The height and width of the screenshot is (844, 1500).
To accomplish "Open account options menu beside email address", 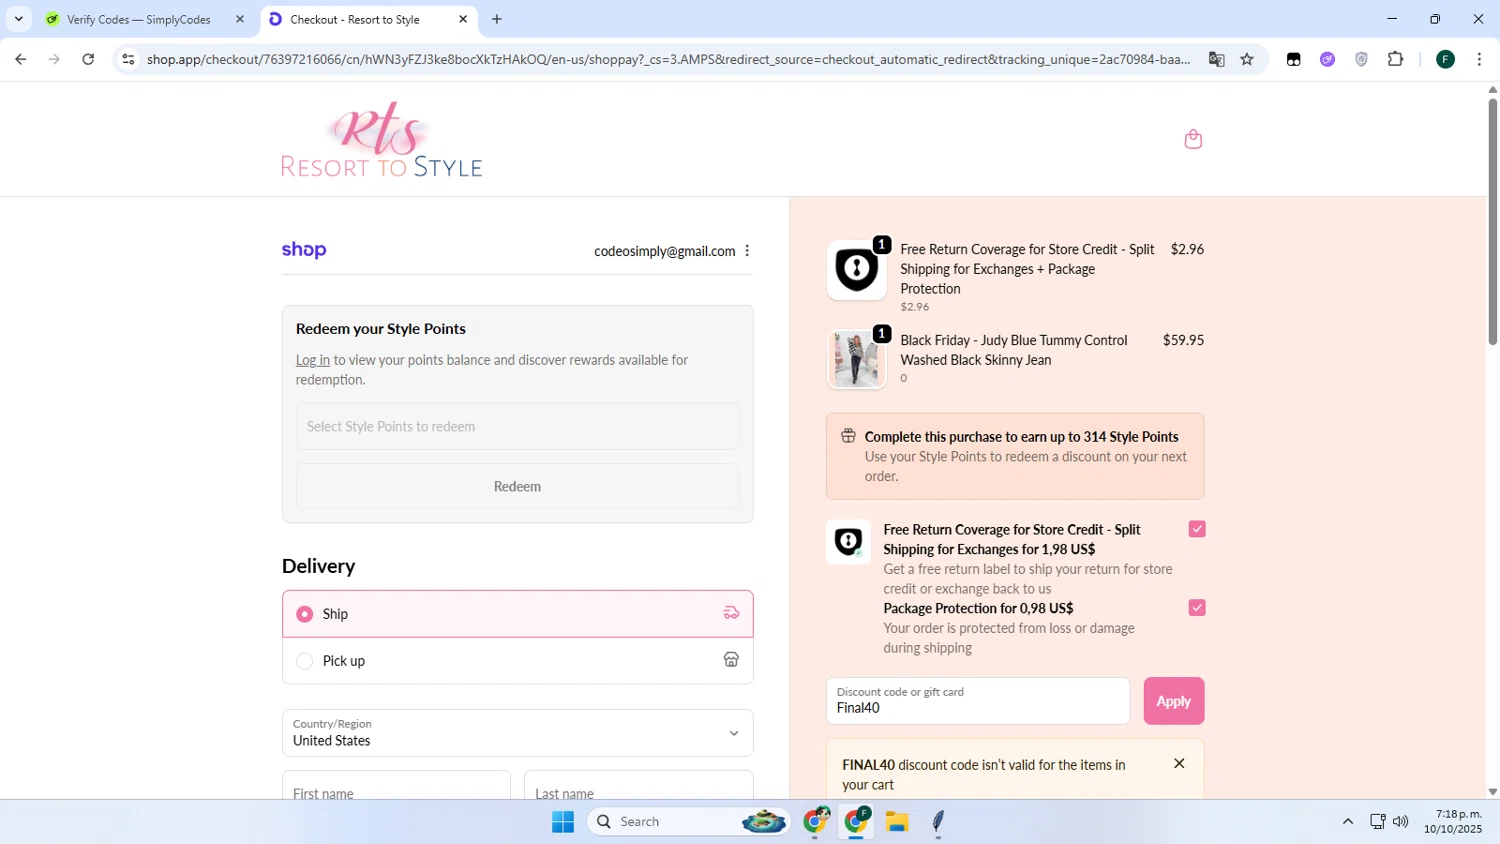I will click(747, 251).
